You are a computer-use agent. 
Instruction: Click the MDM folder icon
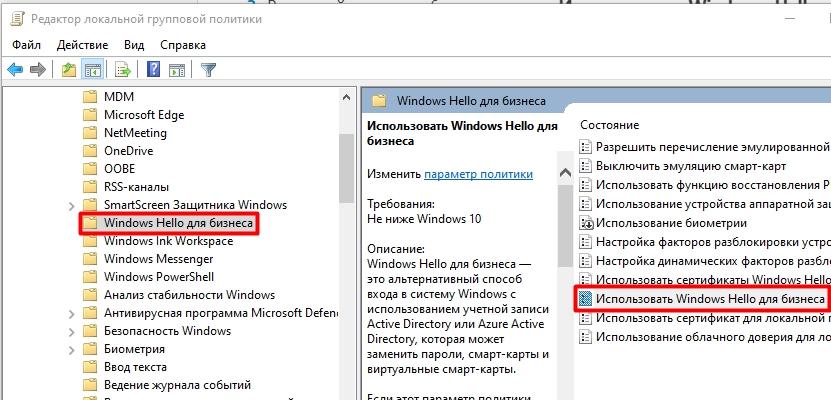pyautogui.click(x=91, y=97)
